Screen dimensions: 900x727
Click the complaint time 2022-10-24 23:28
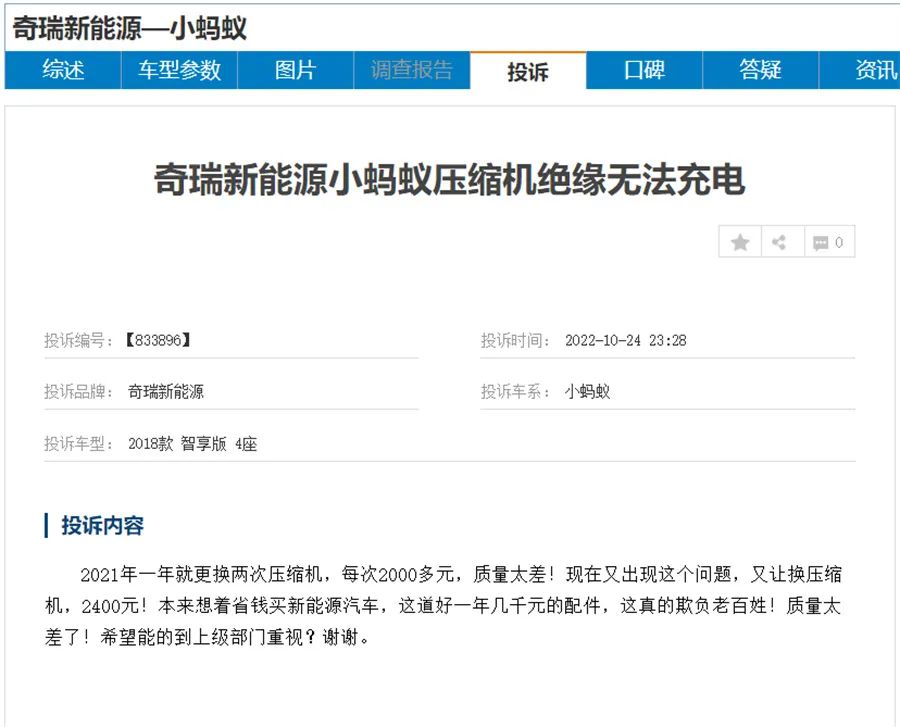coord(625,340)
